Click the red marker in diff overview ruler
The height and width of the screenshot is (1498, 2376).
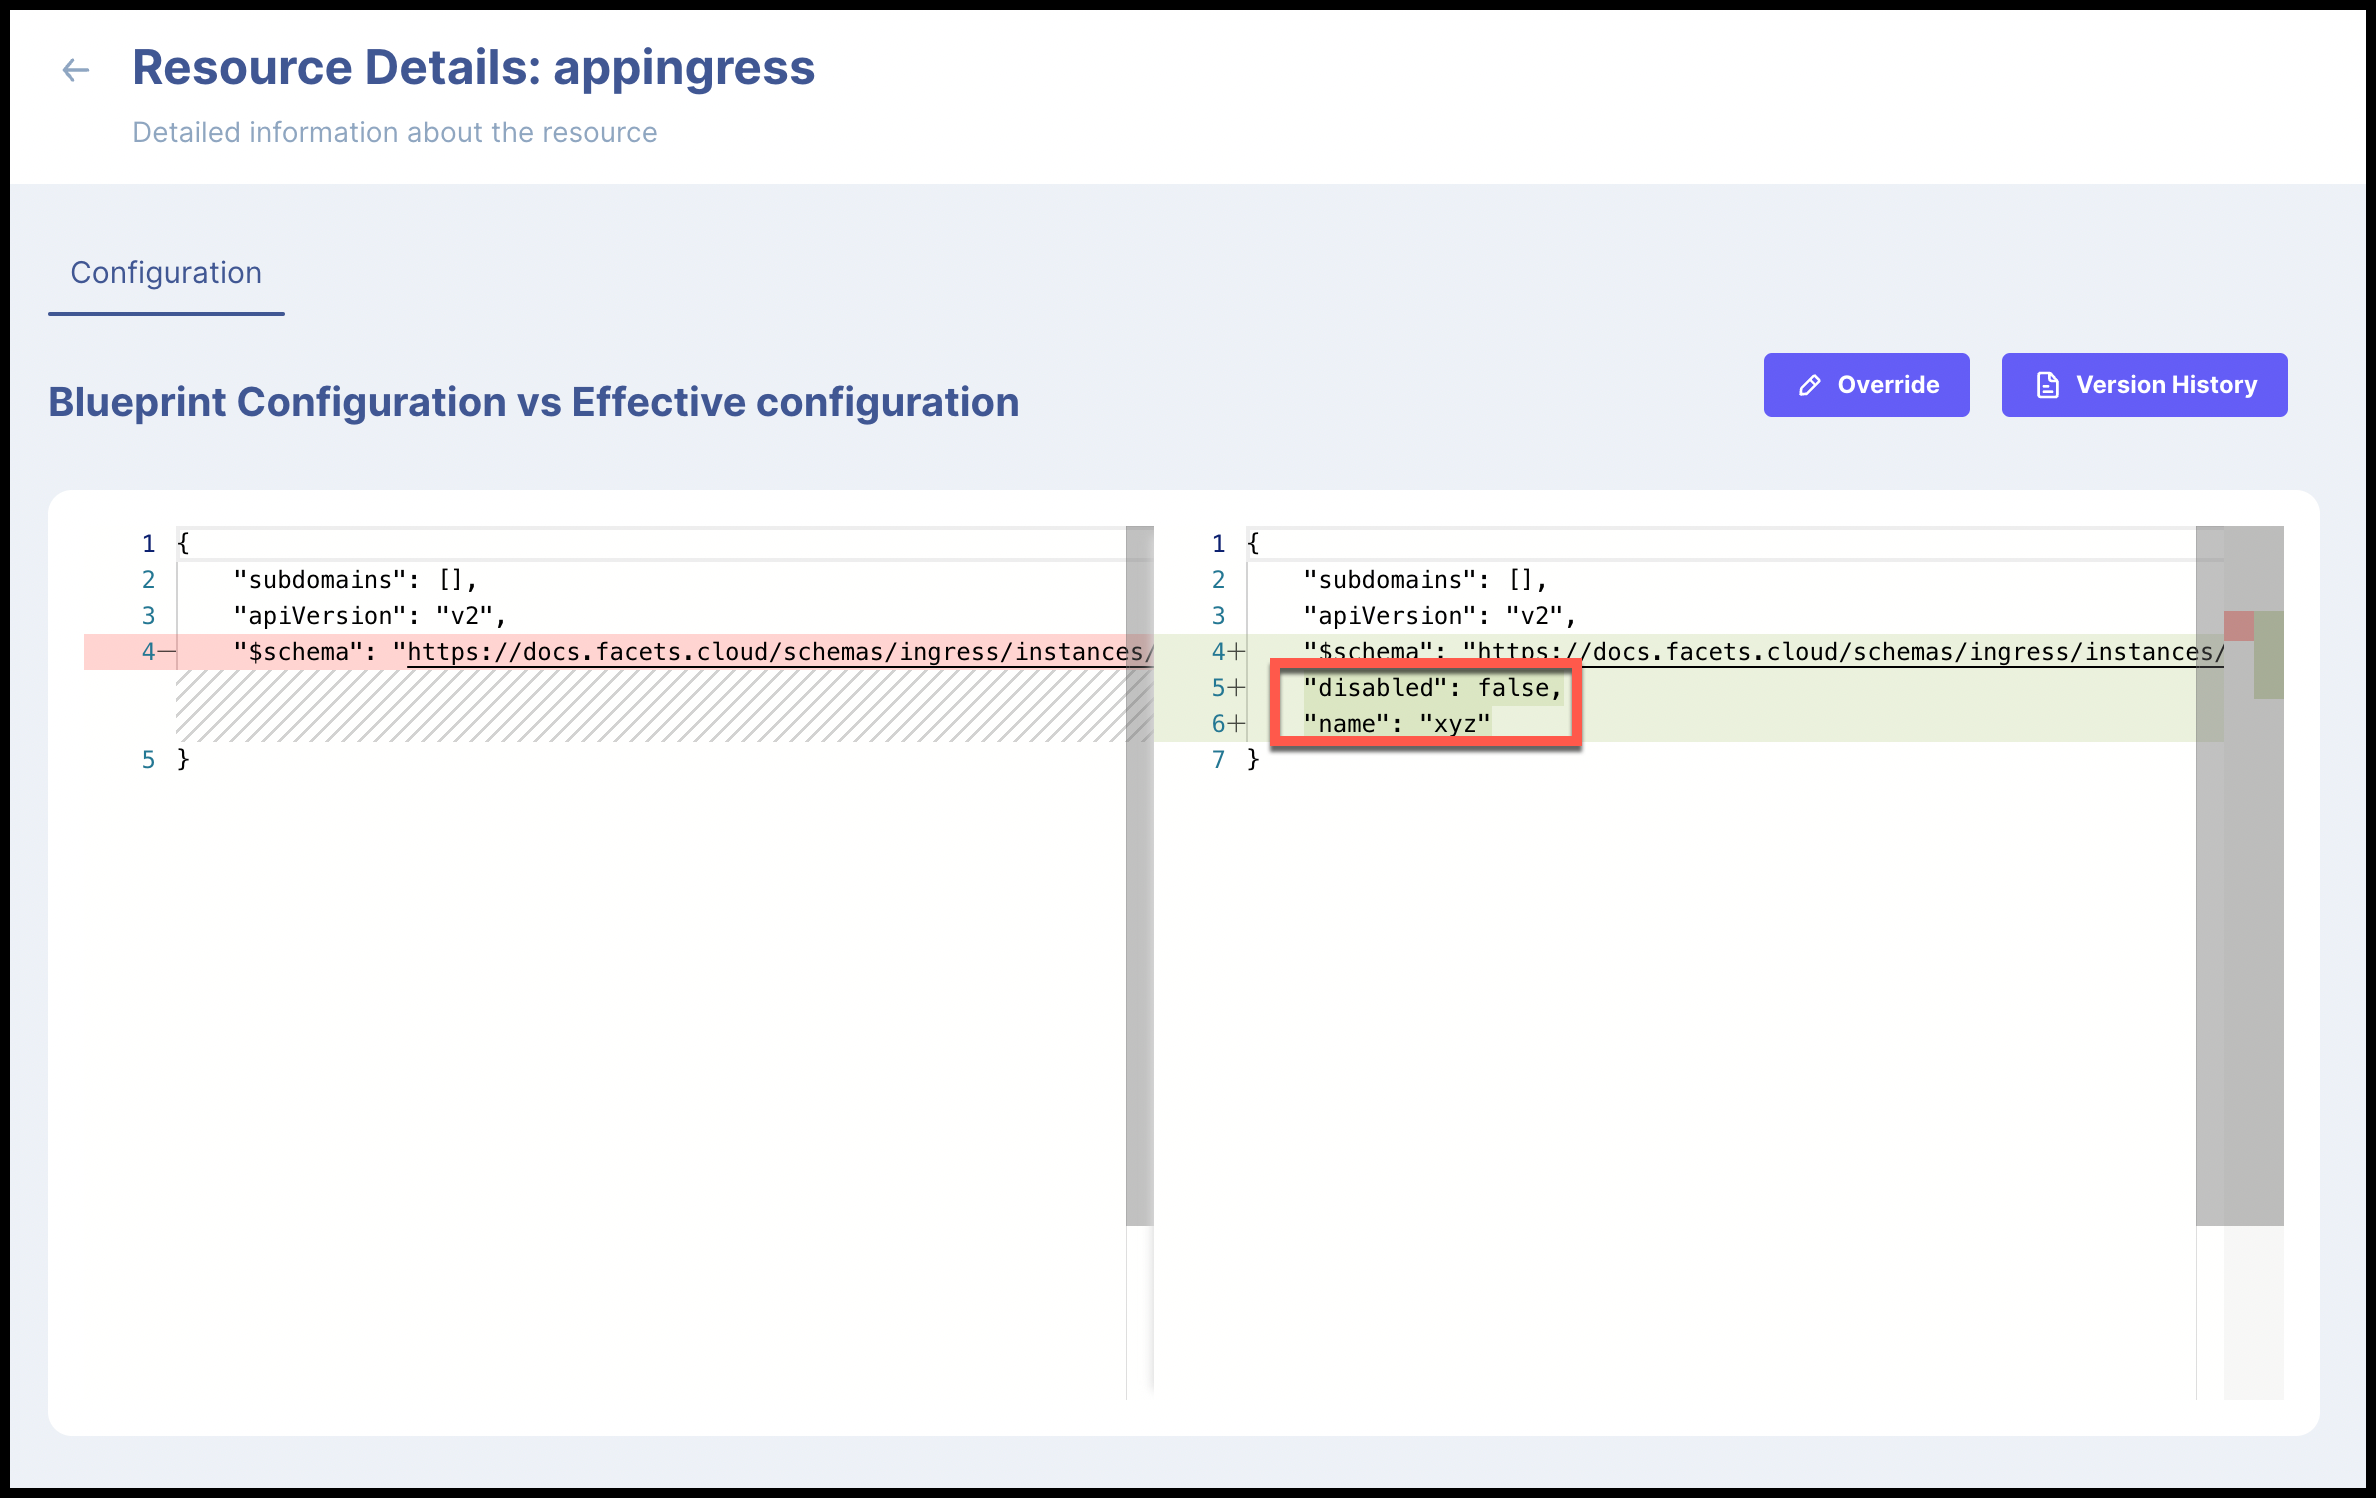click(2238, 626)
